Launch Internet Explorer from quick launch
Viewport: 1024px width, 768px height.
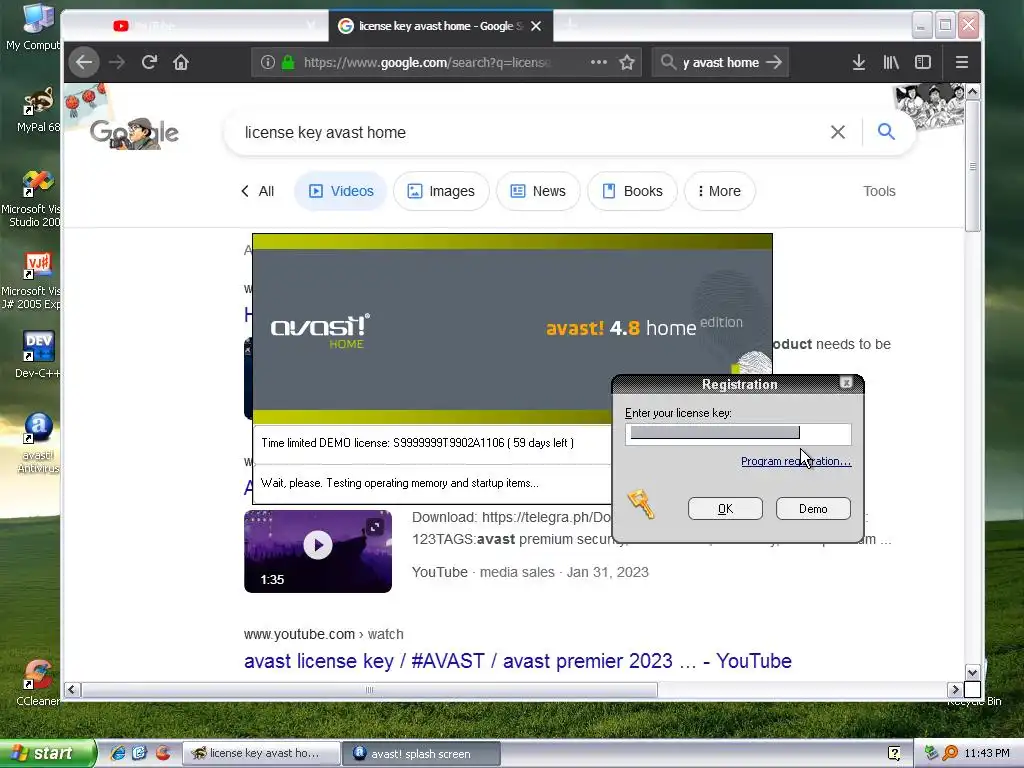tap(118, 753)
